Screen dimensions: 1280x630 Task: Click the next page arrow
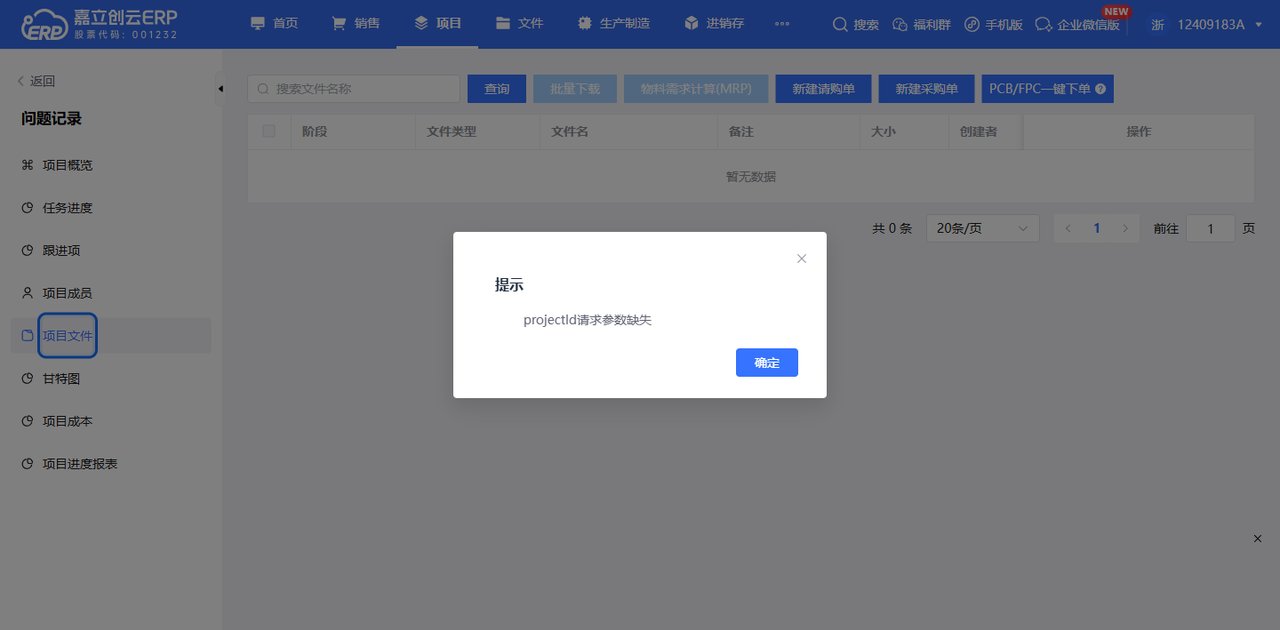(x=1125, y=228)
